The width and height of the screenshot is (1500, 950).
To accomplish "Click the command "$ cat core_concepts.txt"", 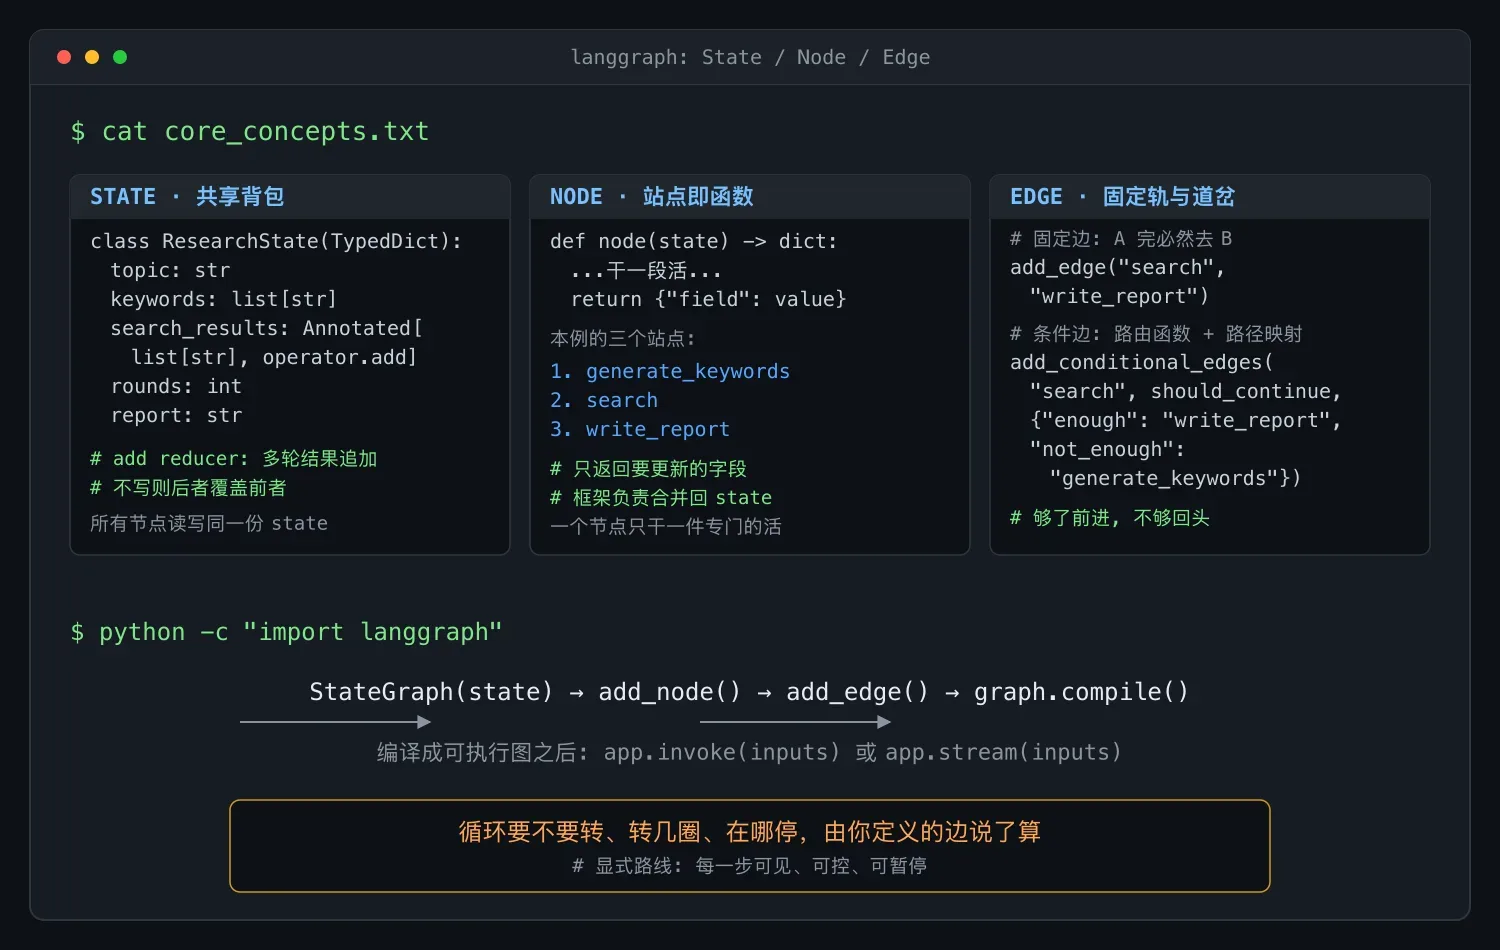I will pyautogui.click(x=250, y=131).
